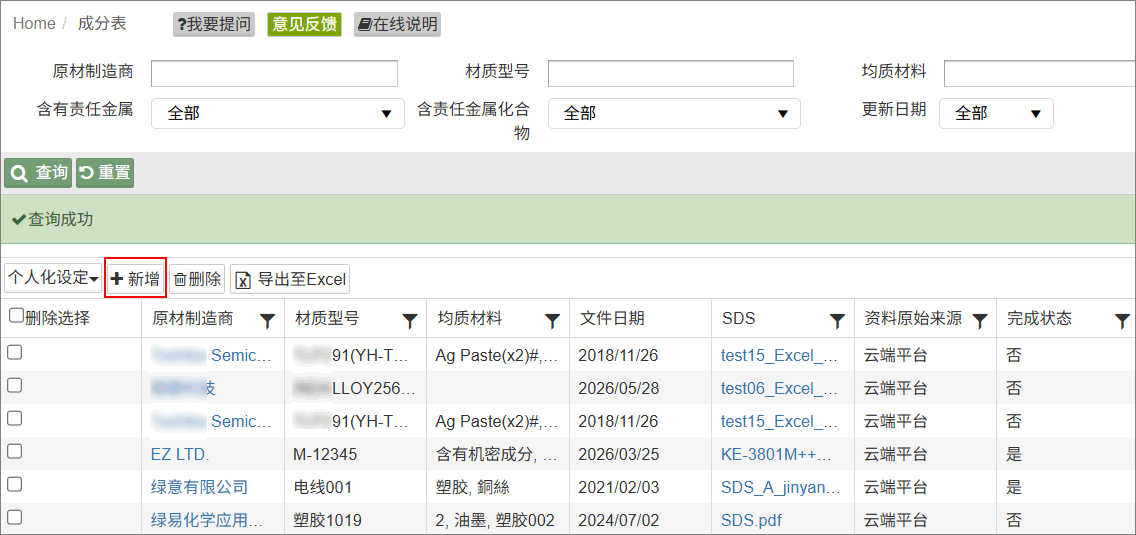Viewport: 1136px width, 535px height.
Task: Open the 含责任金属化合物 dropdown
Action: click(674, 113)
